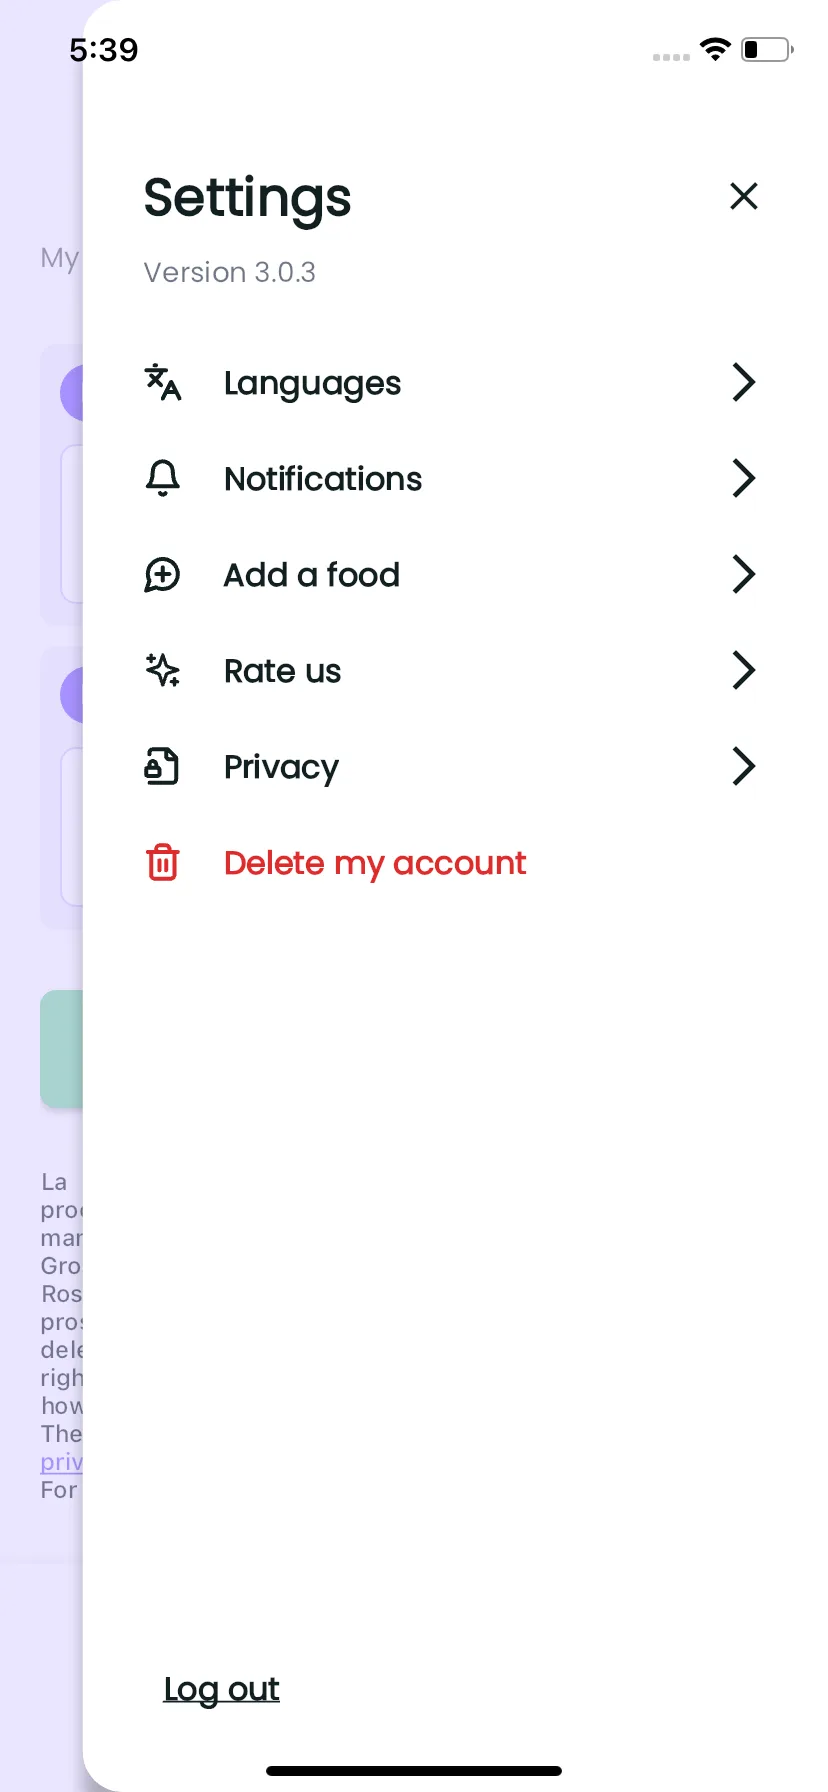Viewport: 828px width, 1792px height.
Task: Open Privacy via its chevron arrow
Action: coord(743,766)
